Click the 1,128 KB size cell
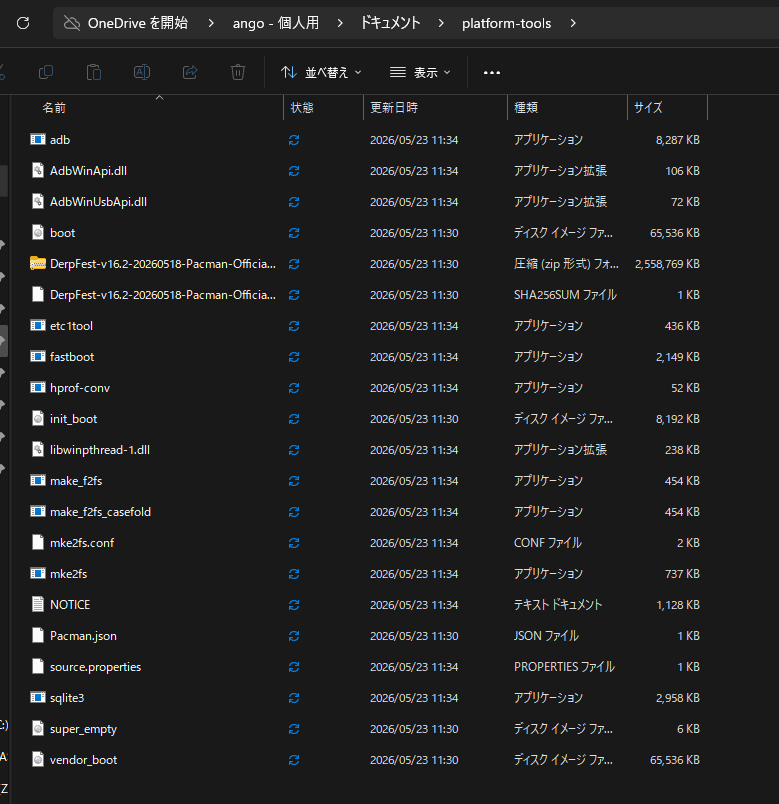Screen dimensions: 779x804 678,605
